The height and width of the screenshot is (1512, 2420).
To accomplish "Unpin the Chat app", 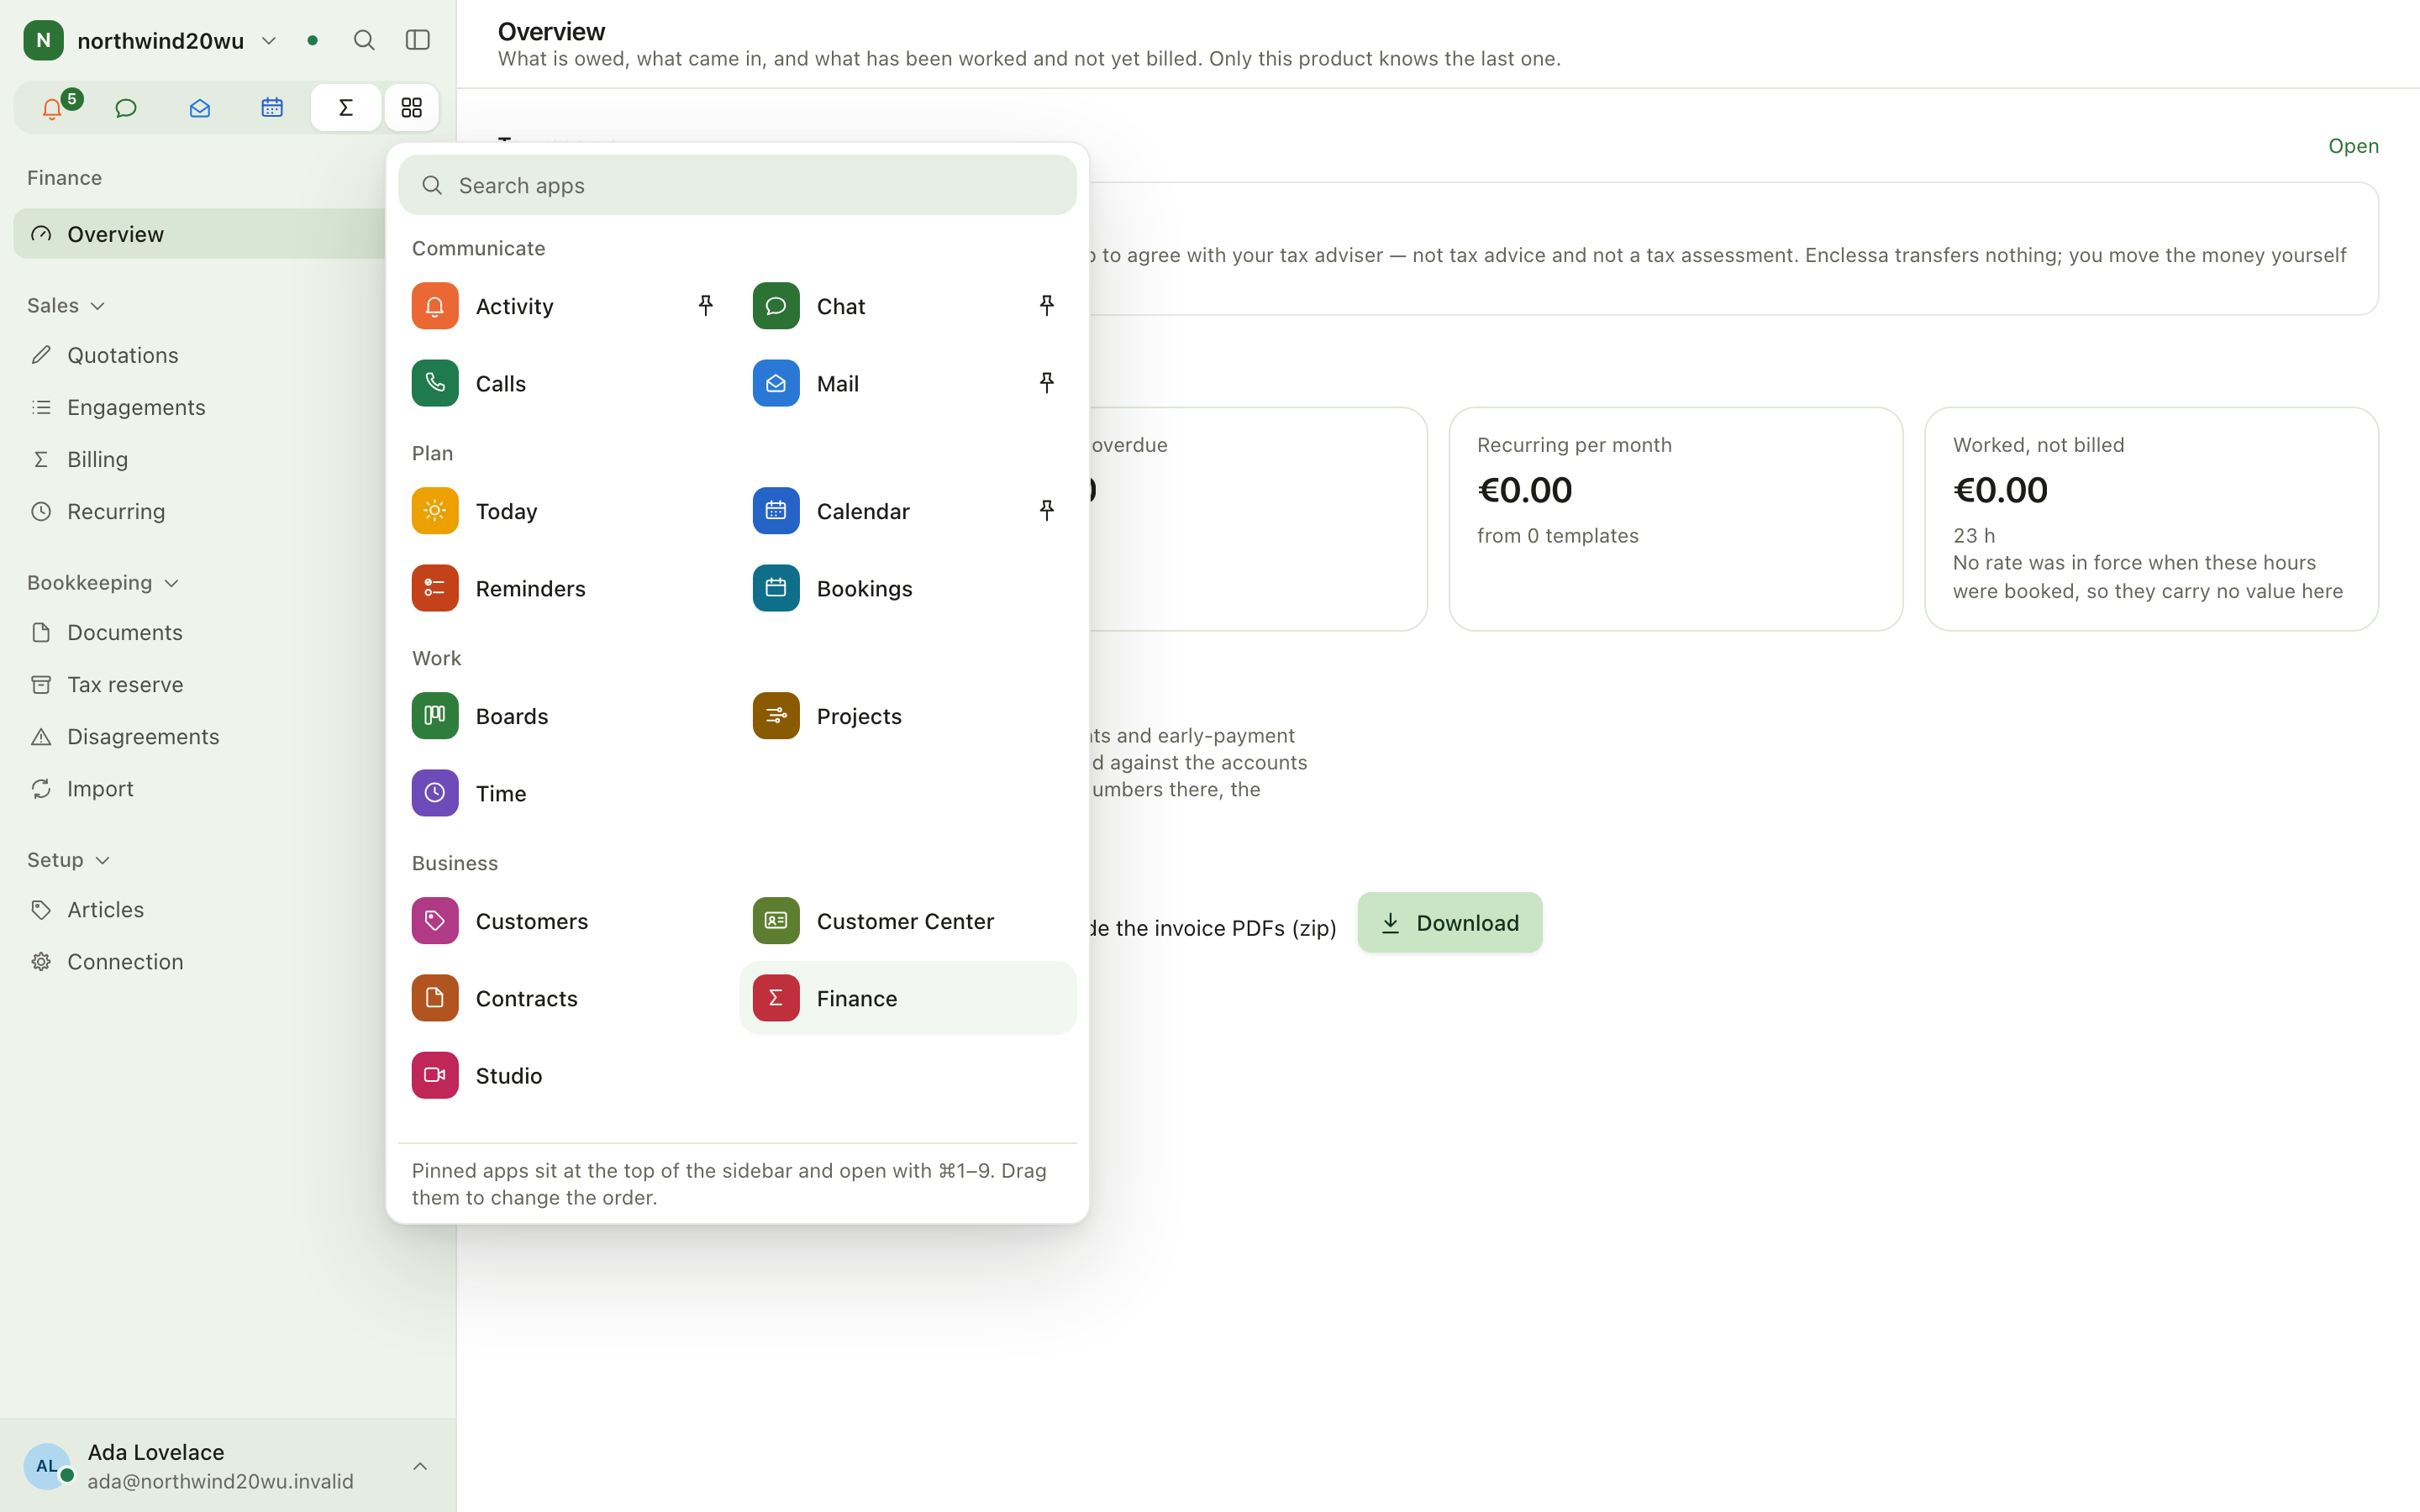I will point(1046,306).
